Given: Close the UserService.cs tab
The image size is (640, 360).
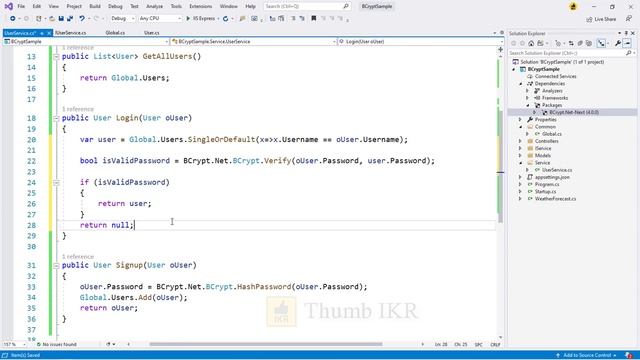Looking at the screenshot, I should click(49, 33).
